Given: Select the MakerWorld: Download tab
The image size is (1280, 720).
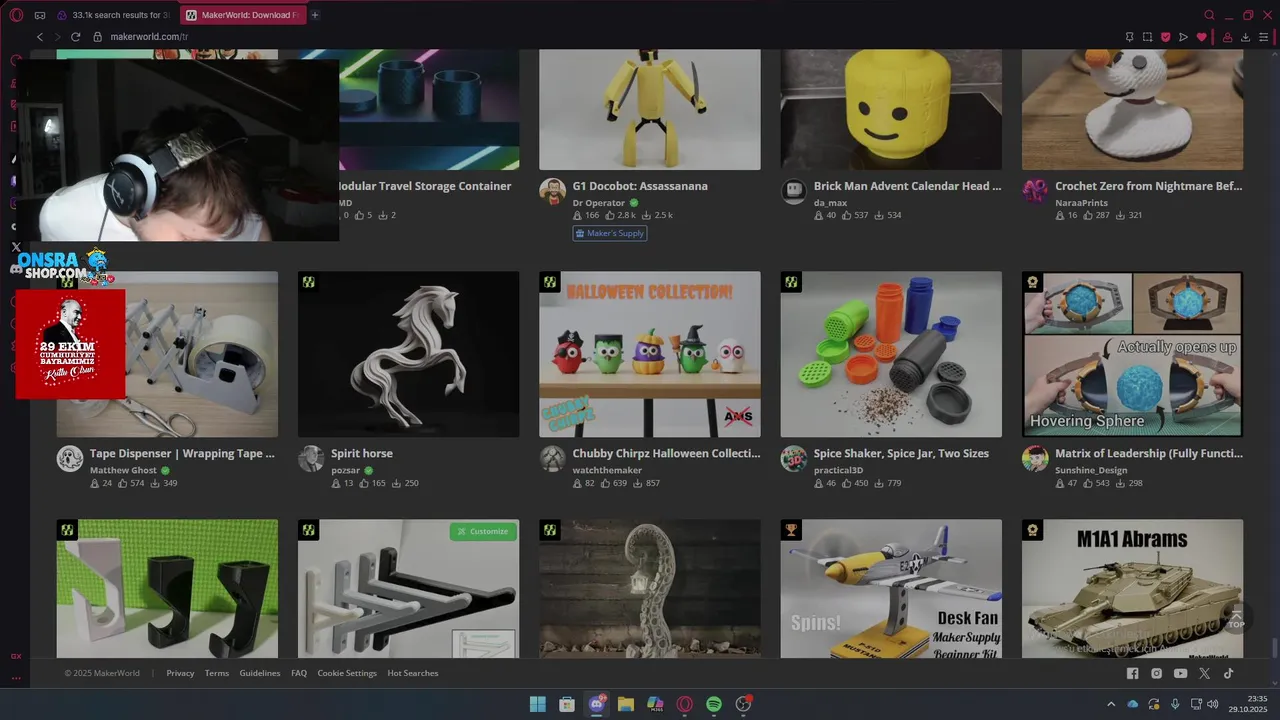Looking at the screenshot, I should (x=243, y=15).
